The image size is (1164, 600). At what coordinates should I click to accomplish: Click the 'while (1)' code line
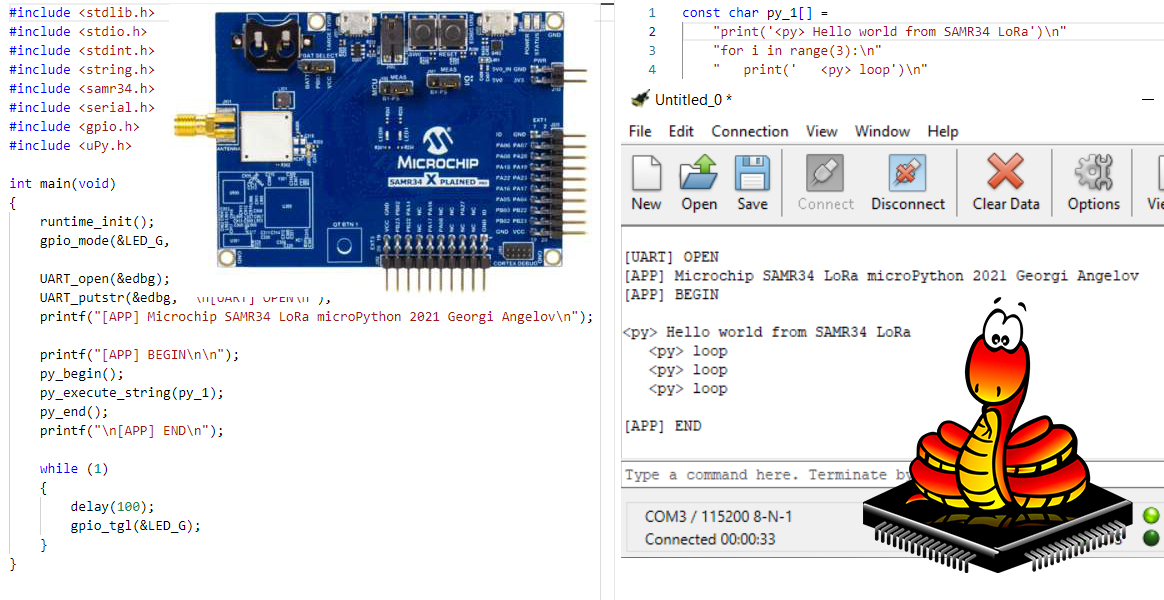[74, 469]
